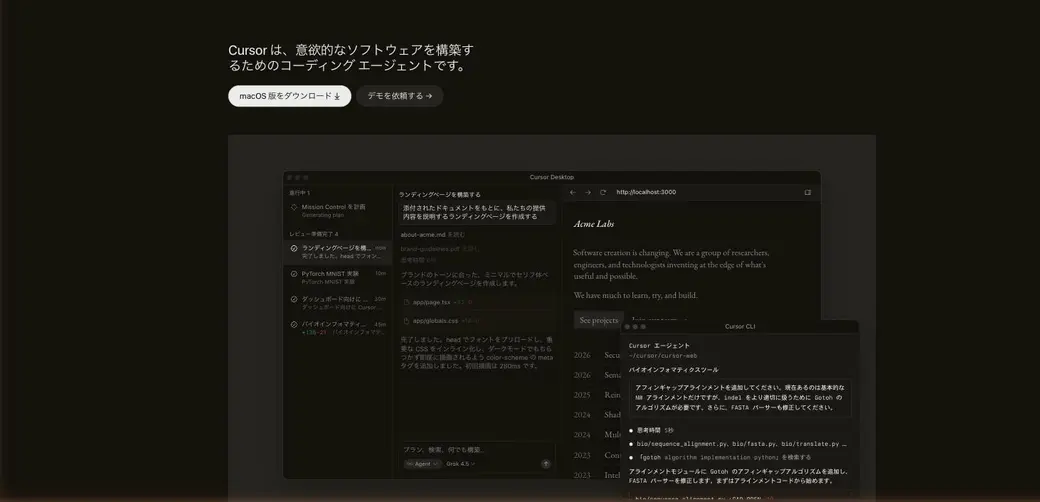Viewport: 1040px width, 502px height.
Task: Click about-acme.md を読む entry
Action: (433, 235)
